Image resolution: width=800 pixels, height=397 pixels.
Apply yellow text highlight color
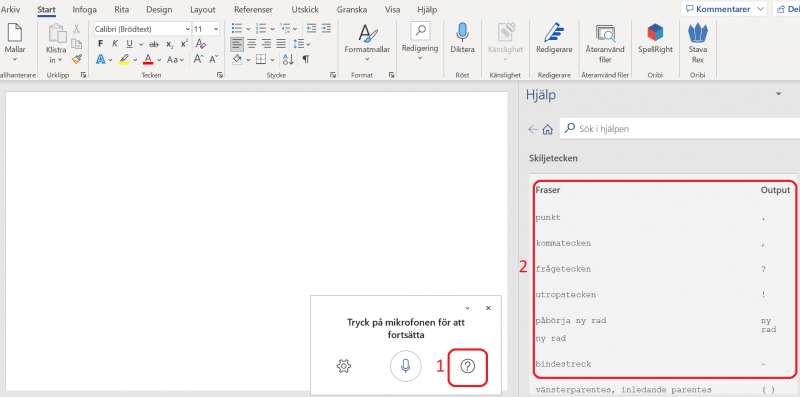[124, 60]
